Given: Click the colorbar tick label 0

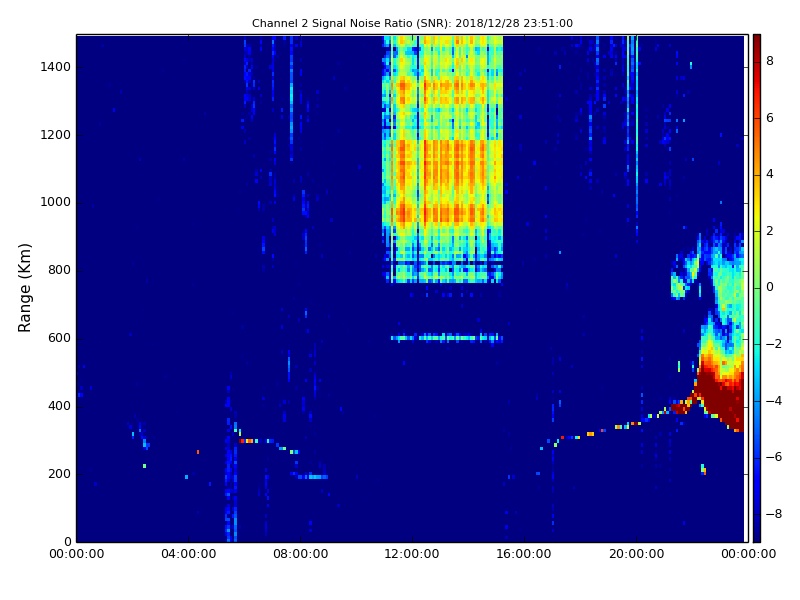Looking at the screenshot, I should coord(770,287).
